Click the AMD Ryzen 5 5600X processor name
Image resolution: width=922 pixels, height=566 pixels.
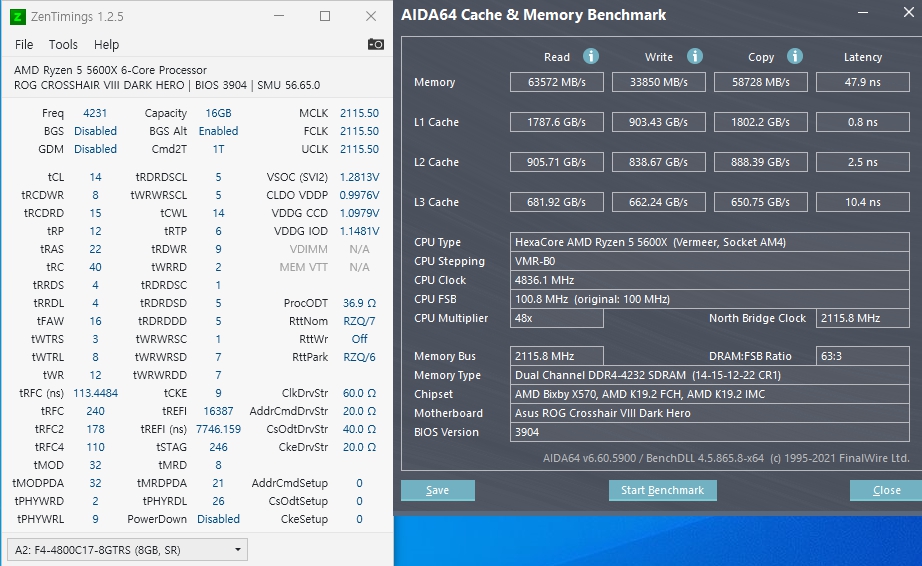(111, 70)
